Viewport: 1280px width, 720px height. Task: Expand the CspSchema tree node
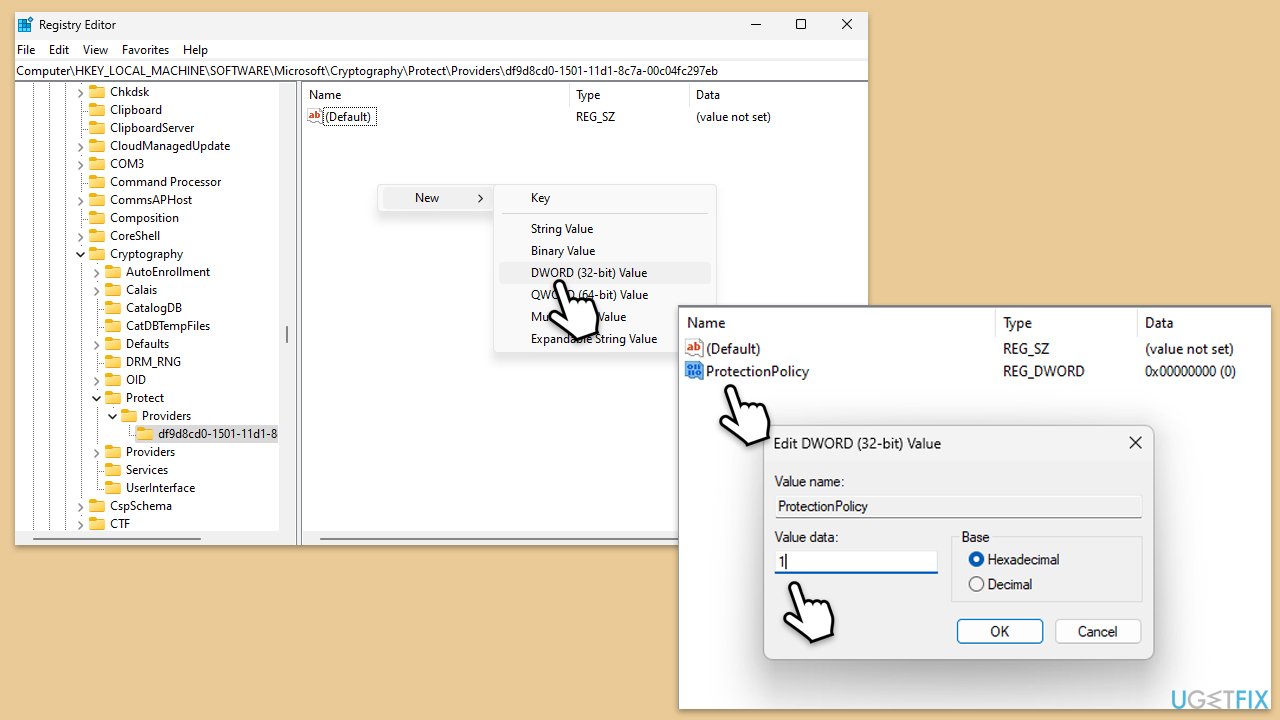pos(81,506)
